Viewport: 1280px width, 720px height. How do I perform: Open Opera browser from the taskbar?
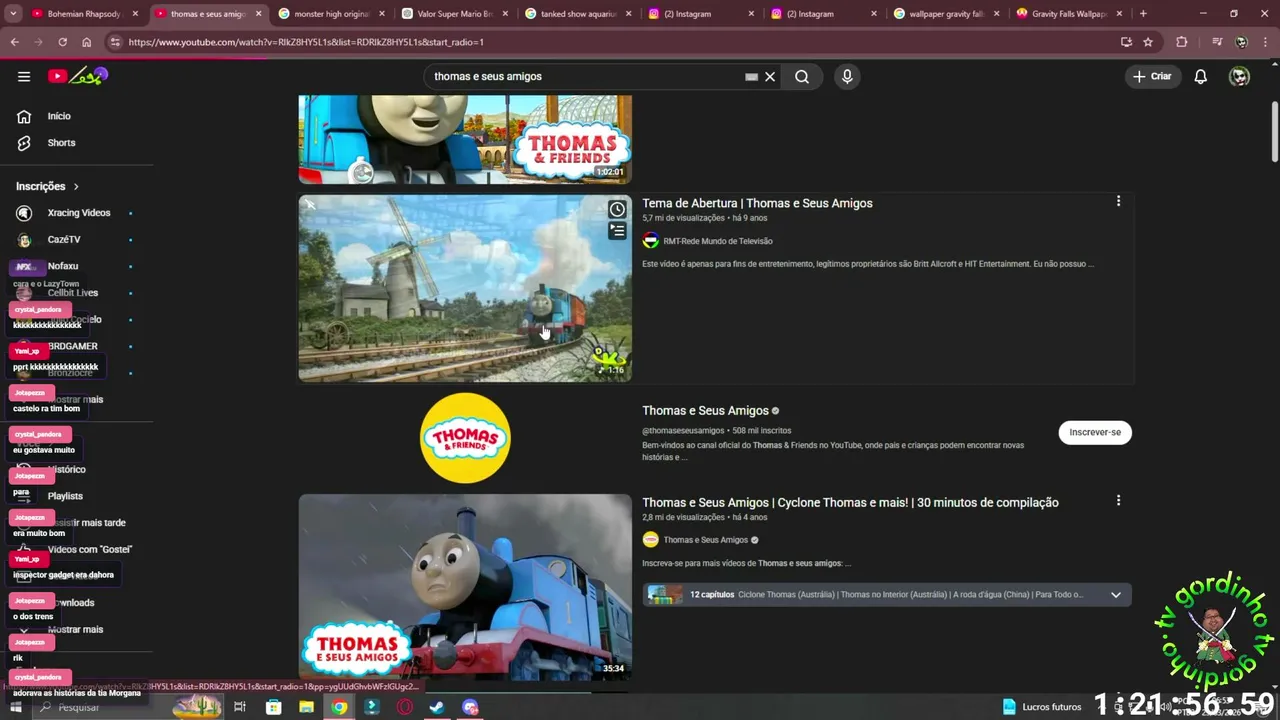pyautogui.click(x=405, y=707)
